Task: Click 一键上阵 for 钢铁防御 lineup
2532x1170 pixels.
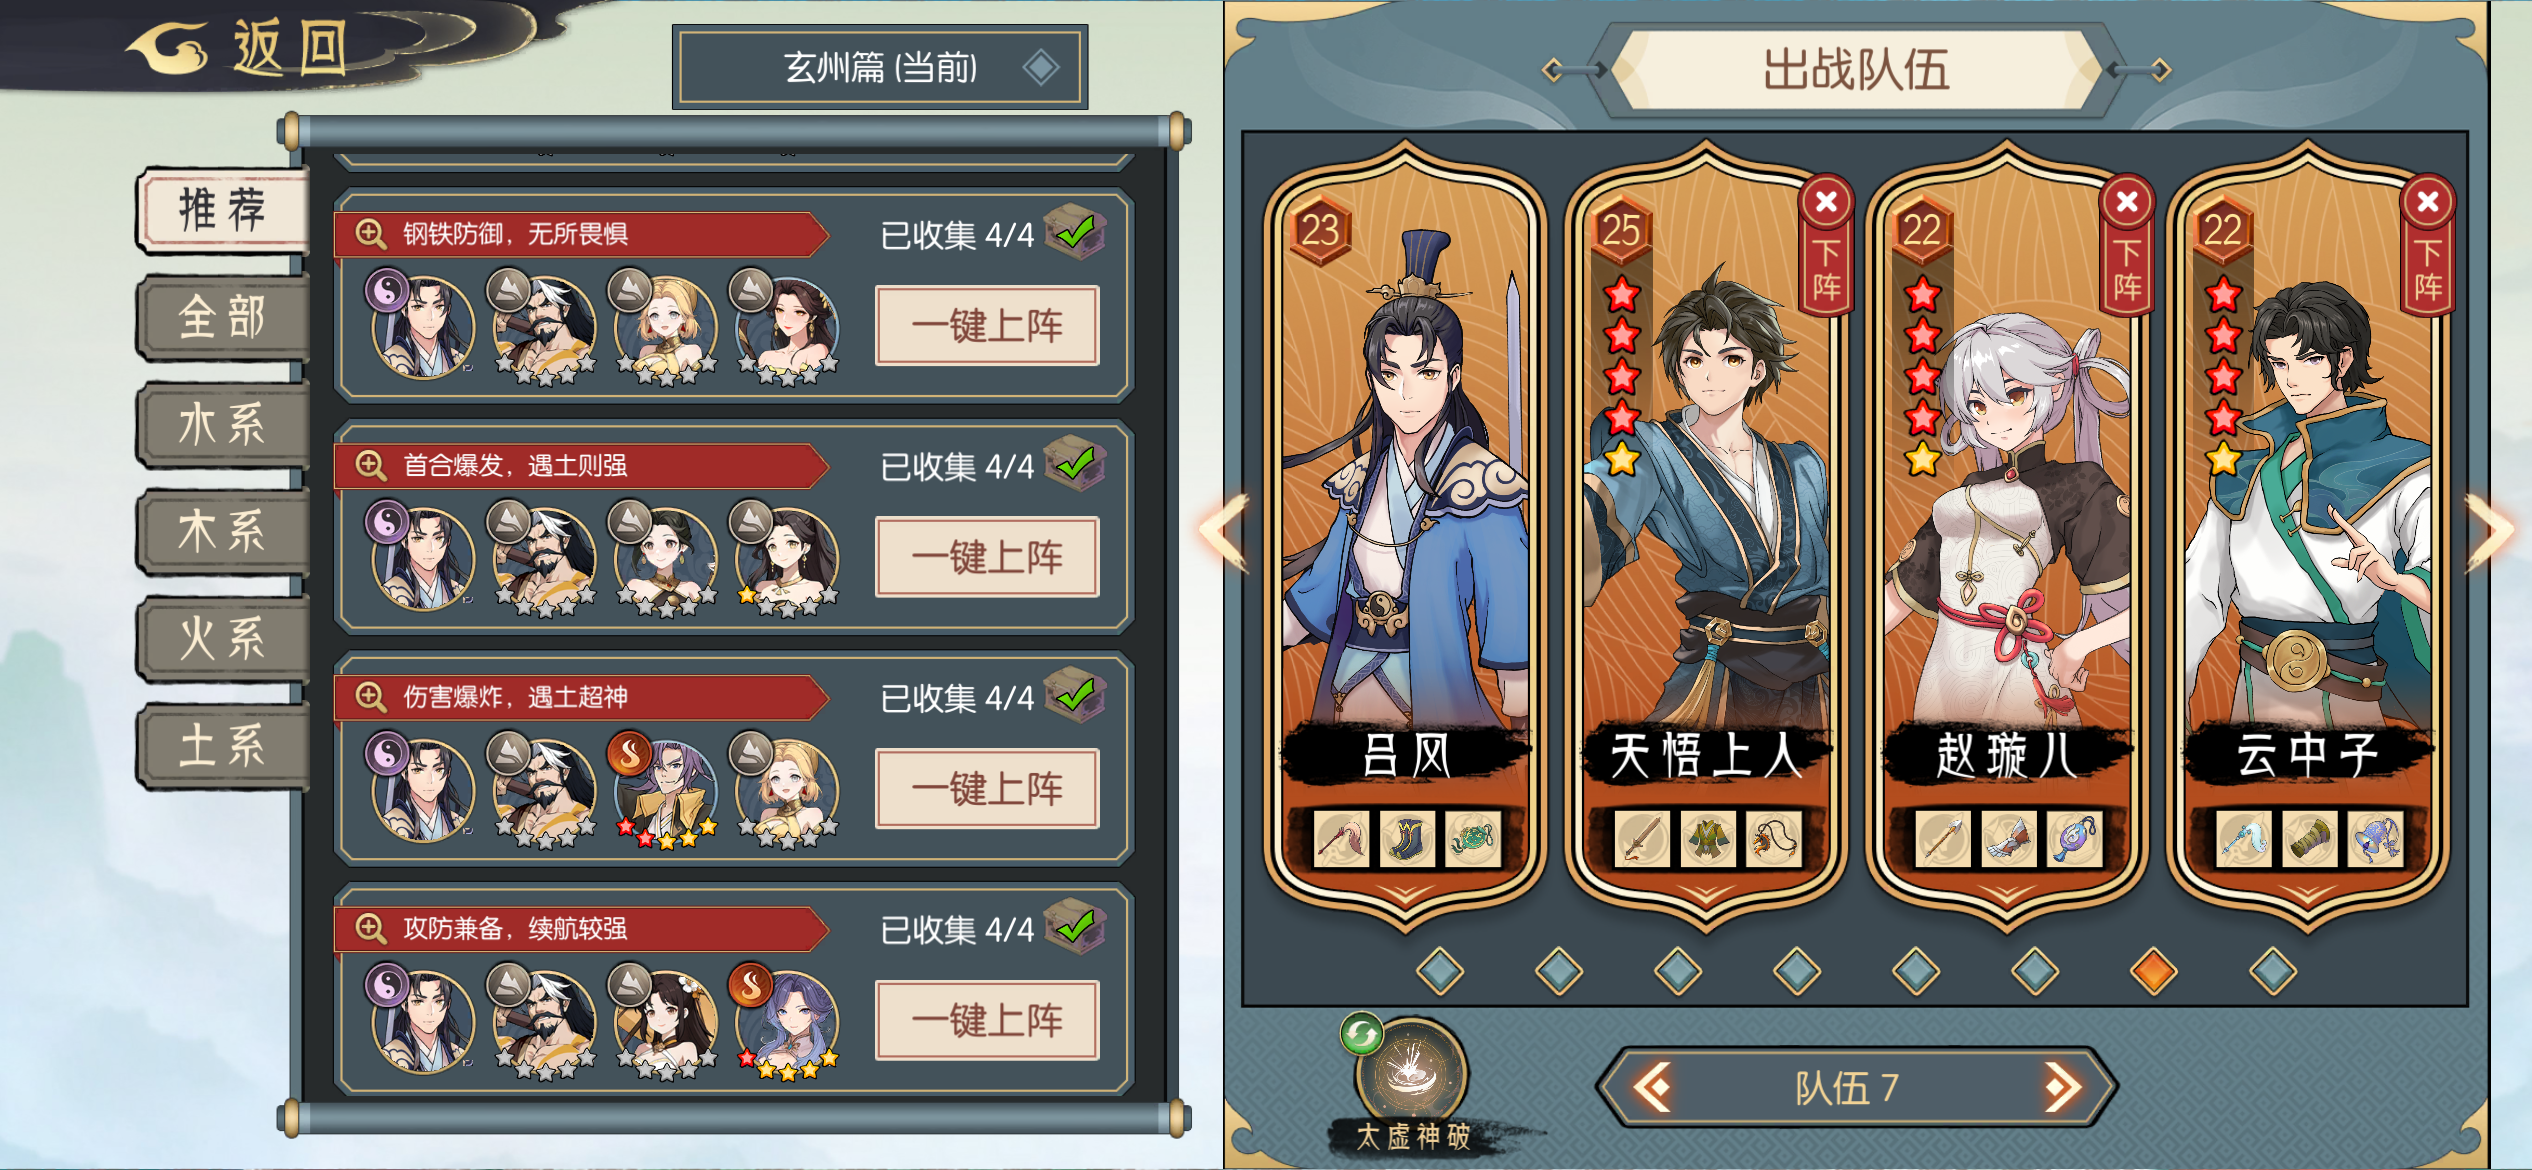Action: pyautogui.click(x=987, y=325)
